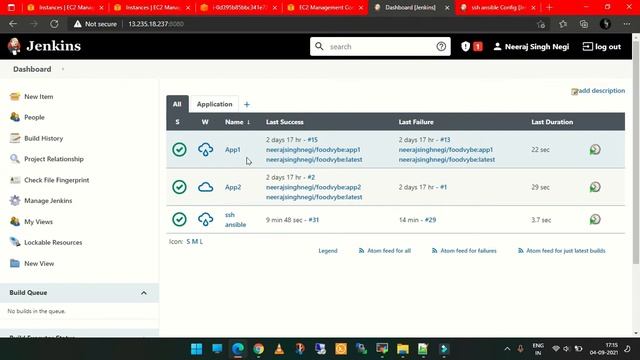Click the log out button
640x360 pixels.
coord(602,47)
